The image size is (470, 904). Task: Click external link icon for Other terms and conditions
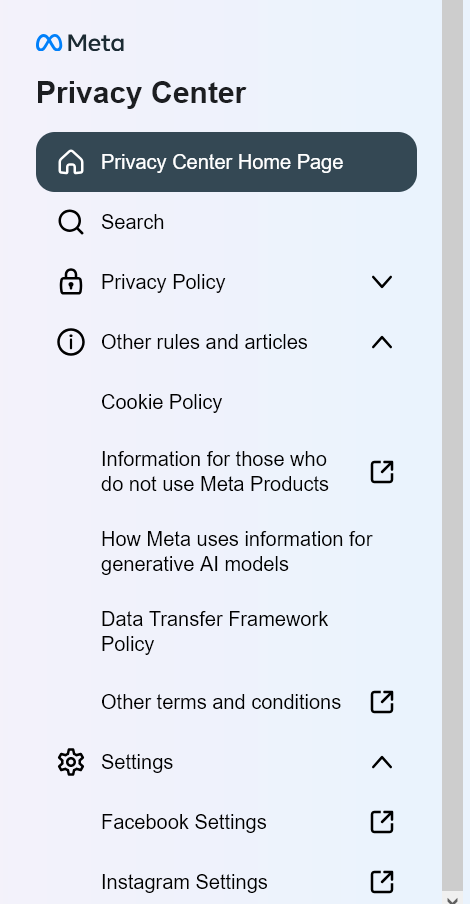click(x=382, y=702)
